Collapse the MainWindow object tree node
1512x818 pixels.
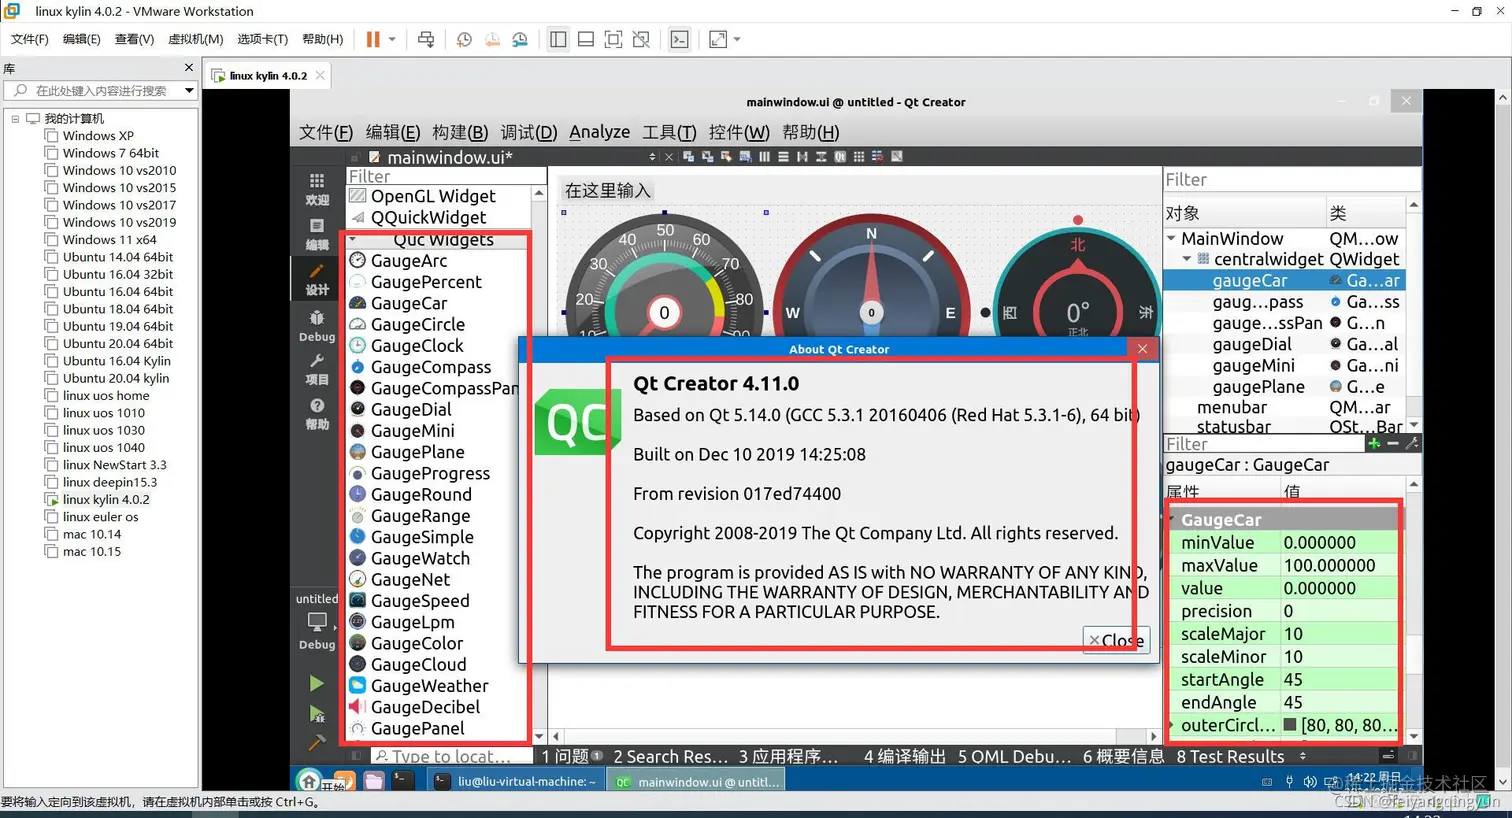coord(1171,238)
